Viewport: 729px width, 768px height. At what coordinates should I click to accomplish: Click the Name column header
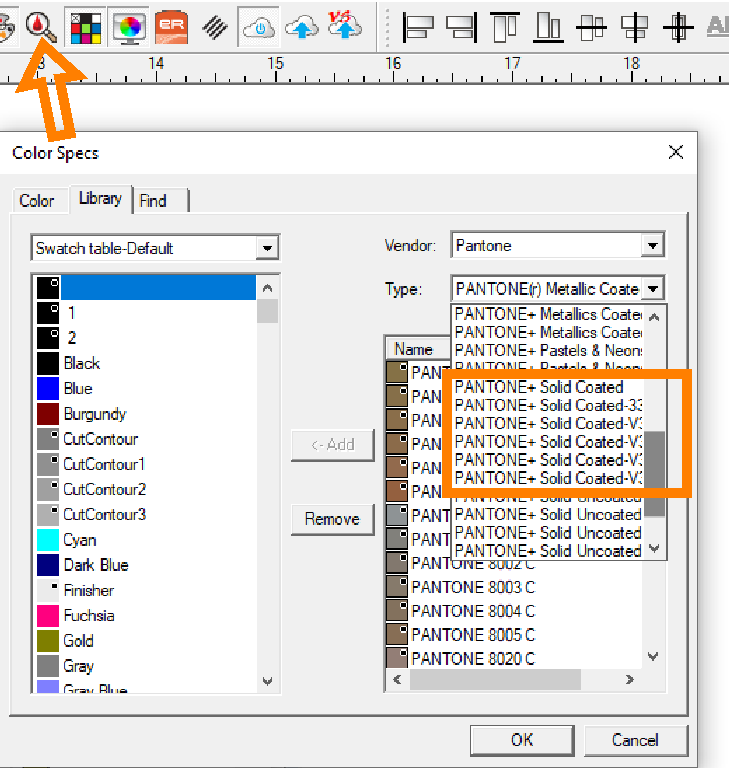[418, 349]
